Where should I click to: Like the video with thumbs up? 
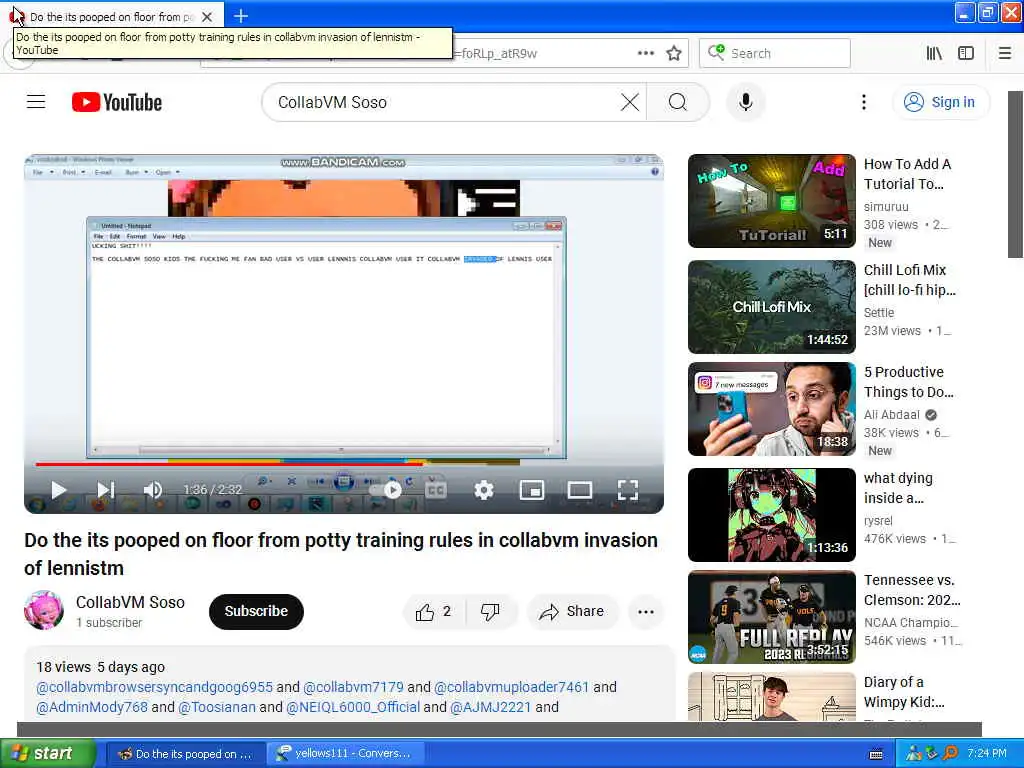[434, 612]
